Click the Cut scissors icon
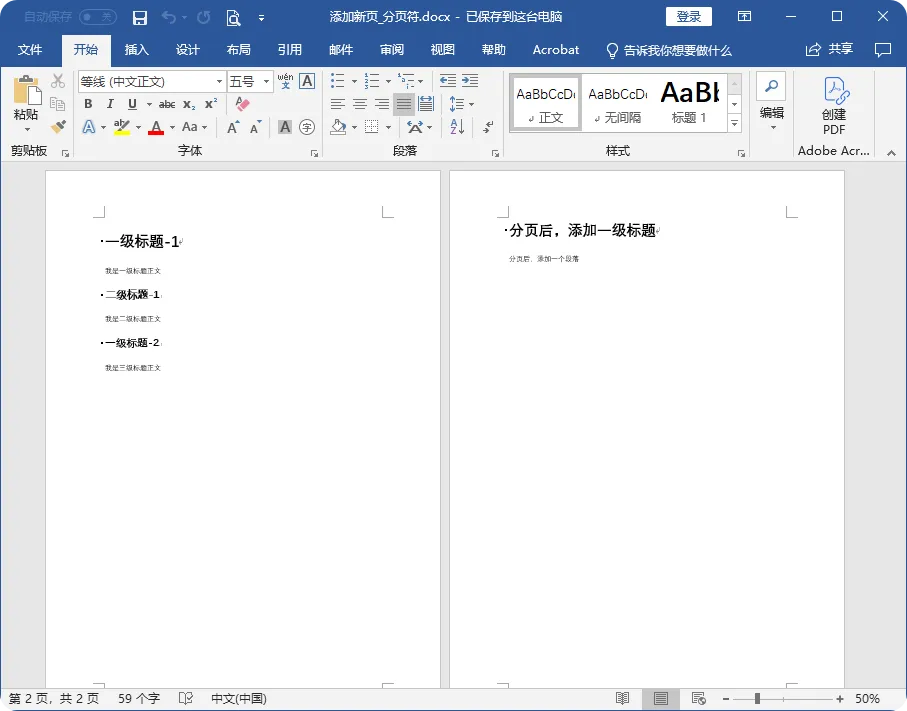Screen dimensions: 907x711 (x=58, y=81)
